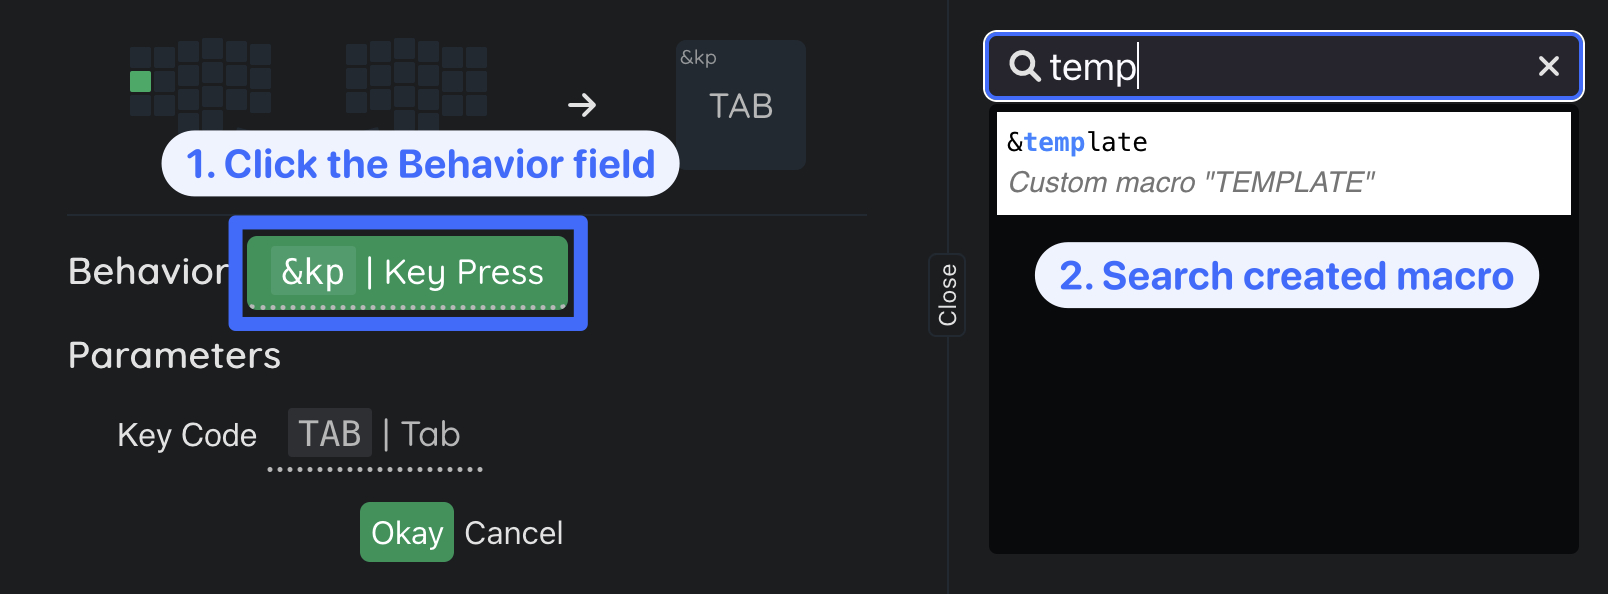Click the '2. Search created macro' callout

[x=1286, y=276]
